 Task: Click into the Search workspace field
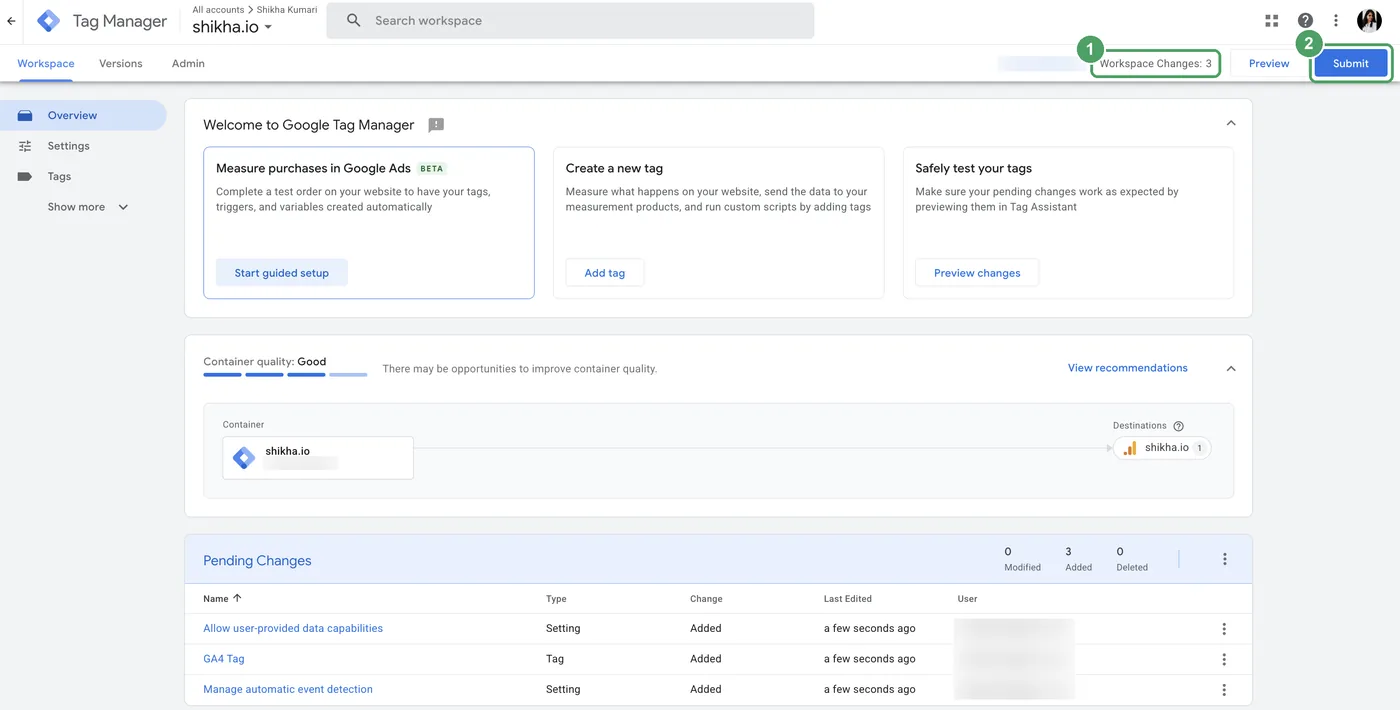tap(570, 21)
